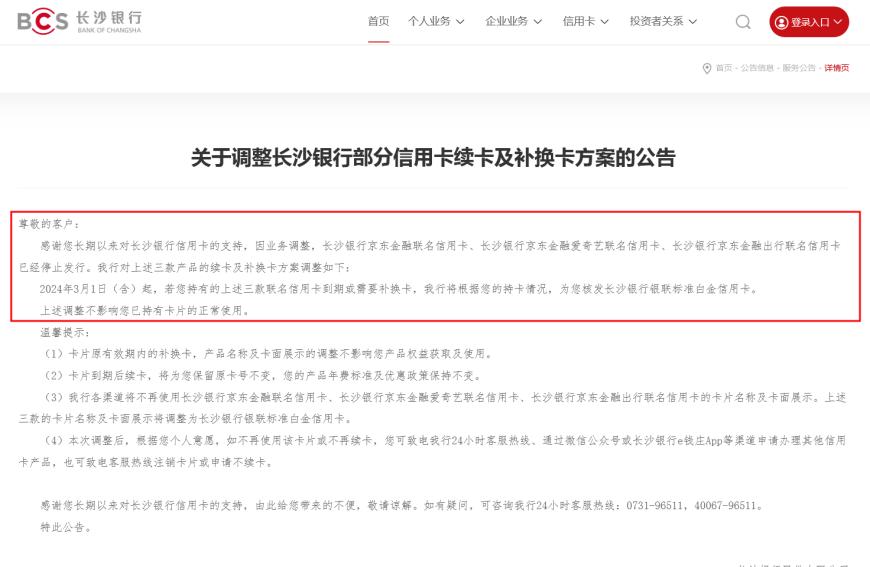
Task: Select the red 详情页 breadcrumb item
Action: point(836,68)
